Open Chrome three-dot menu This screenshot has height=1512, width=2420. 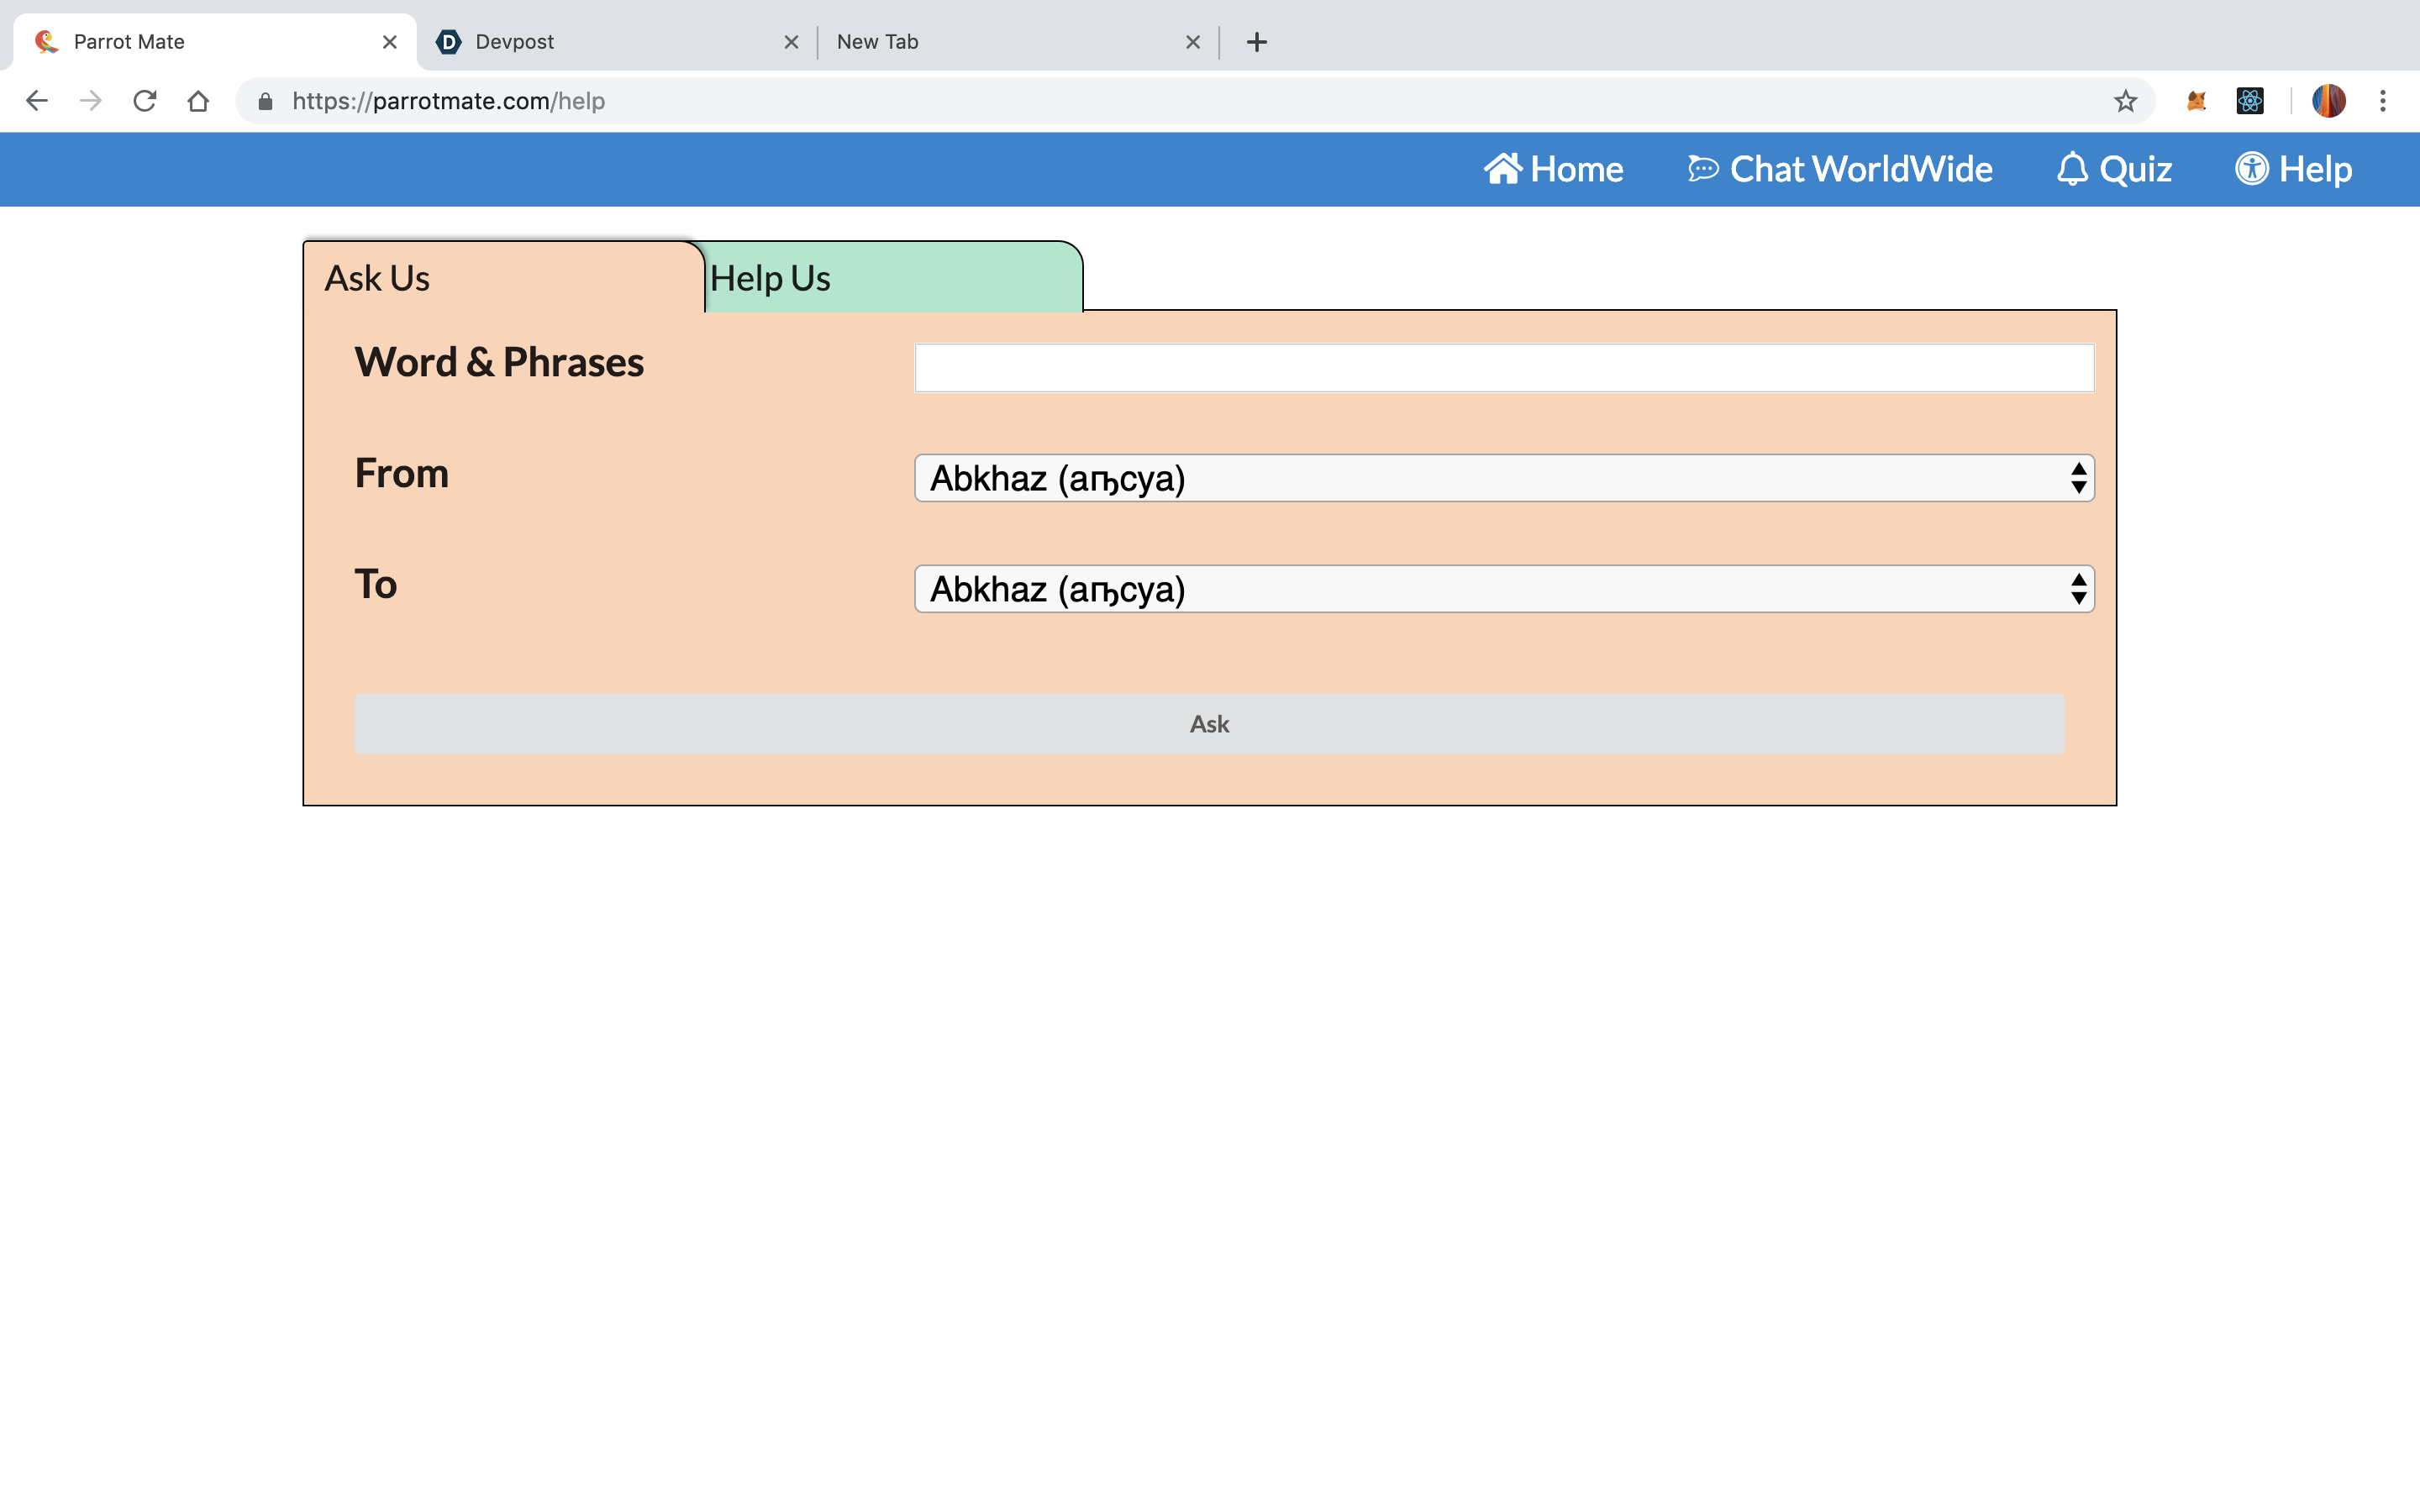click(x=2383, y=101)
